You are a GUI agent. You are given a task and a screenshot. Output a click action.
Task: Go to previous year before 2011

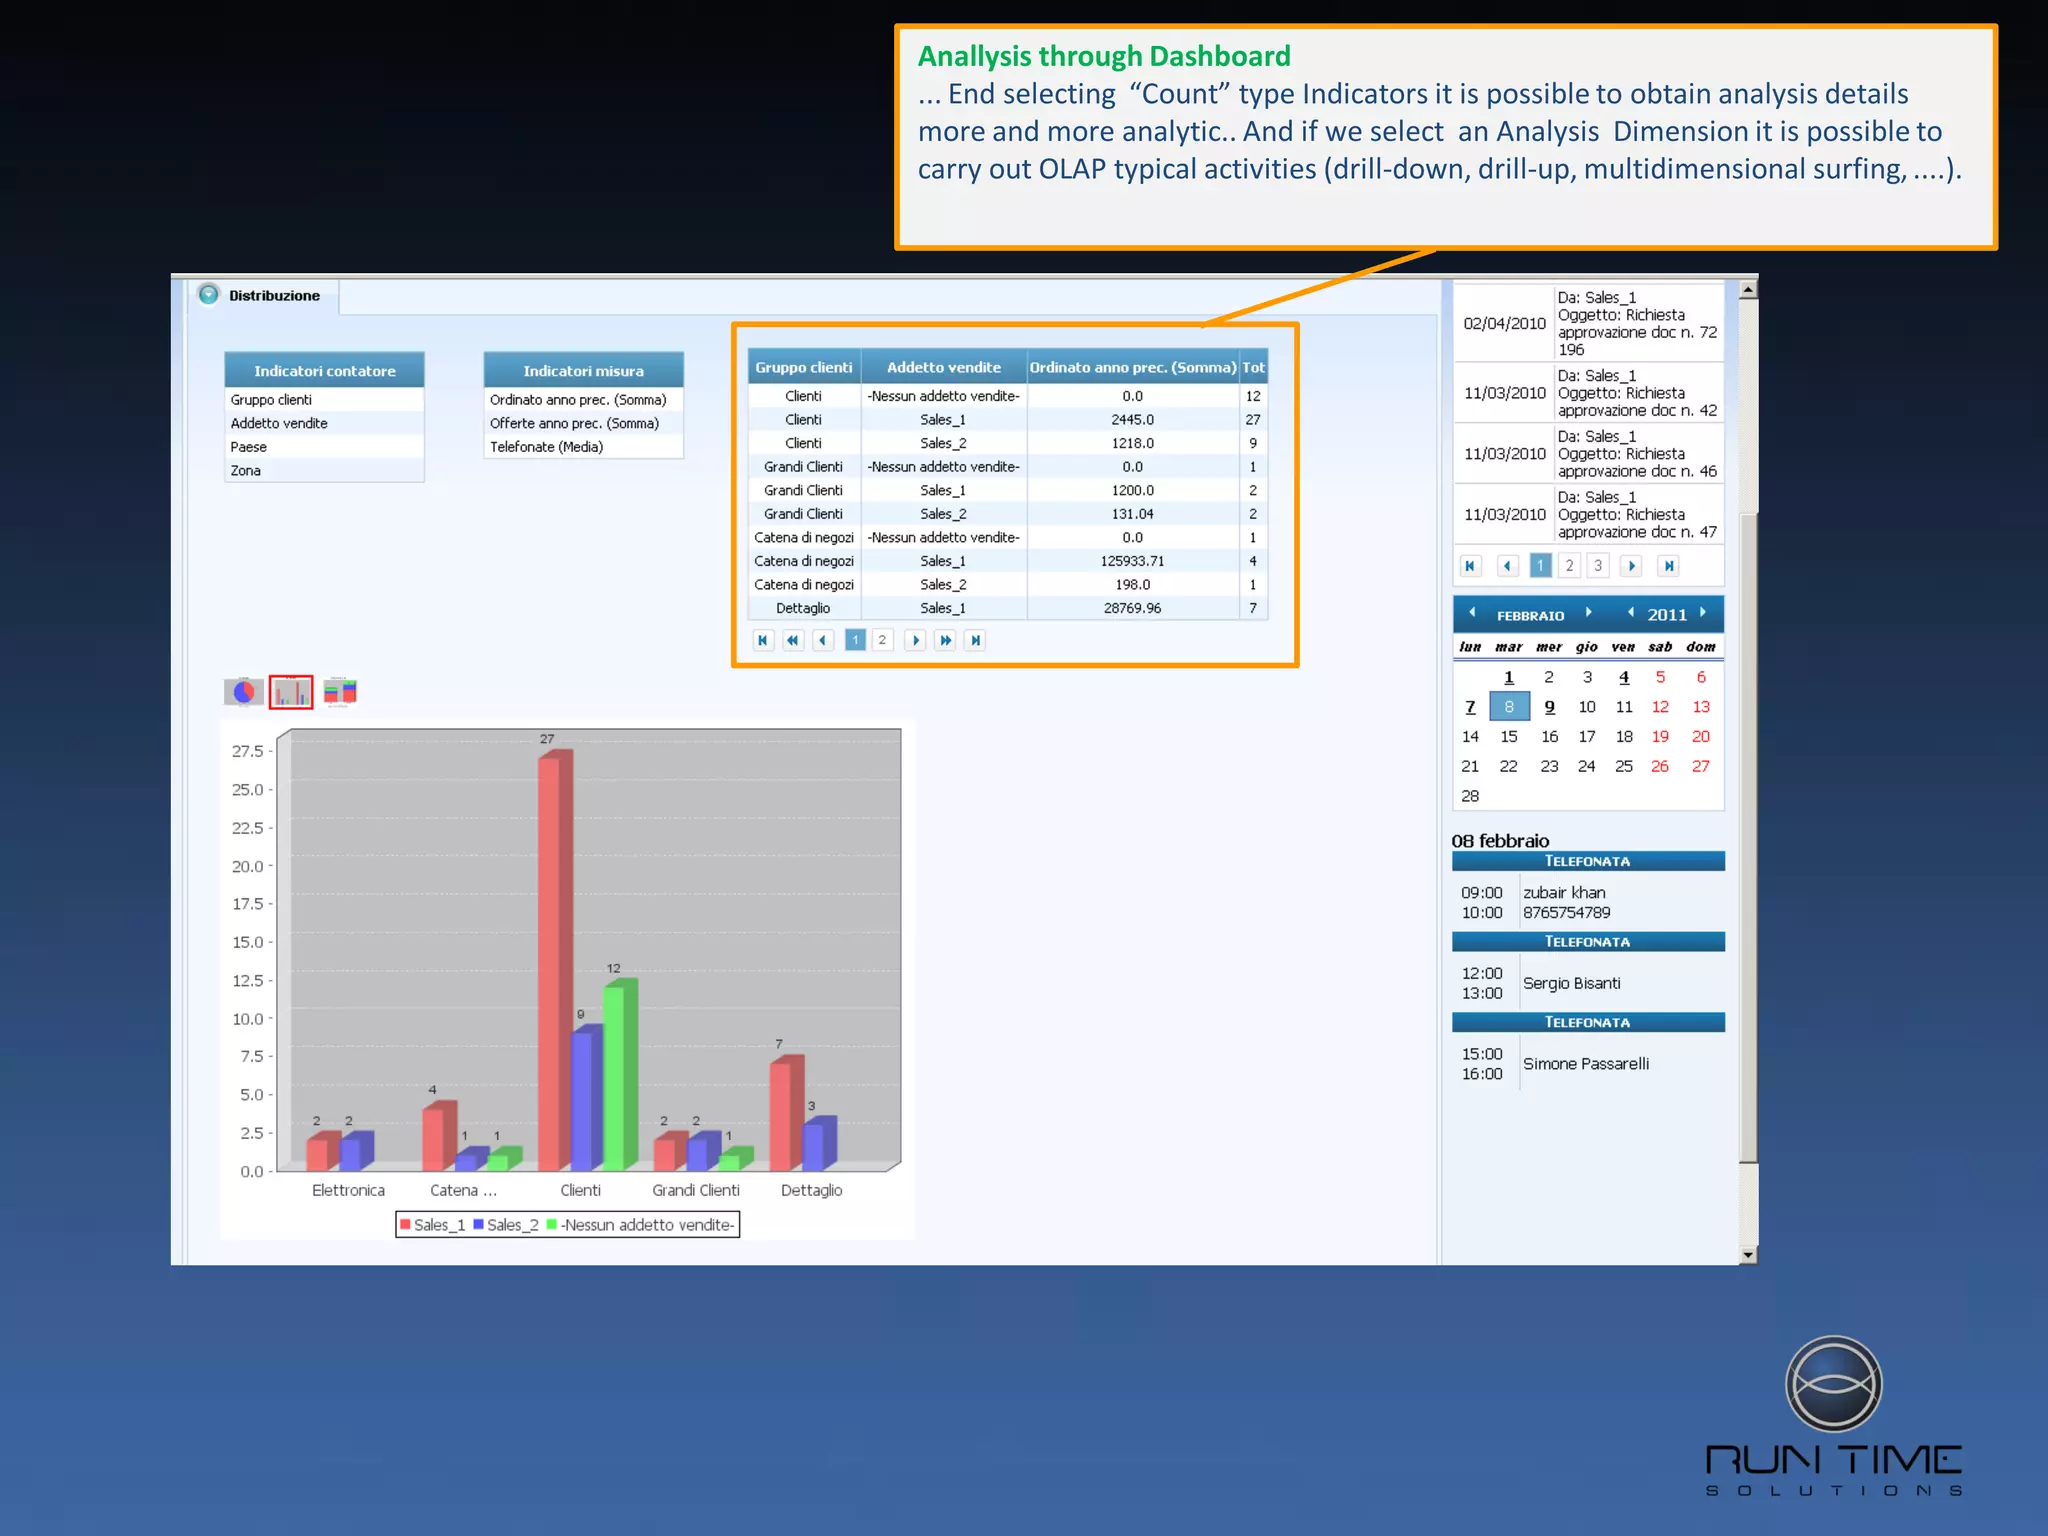1631,613
